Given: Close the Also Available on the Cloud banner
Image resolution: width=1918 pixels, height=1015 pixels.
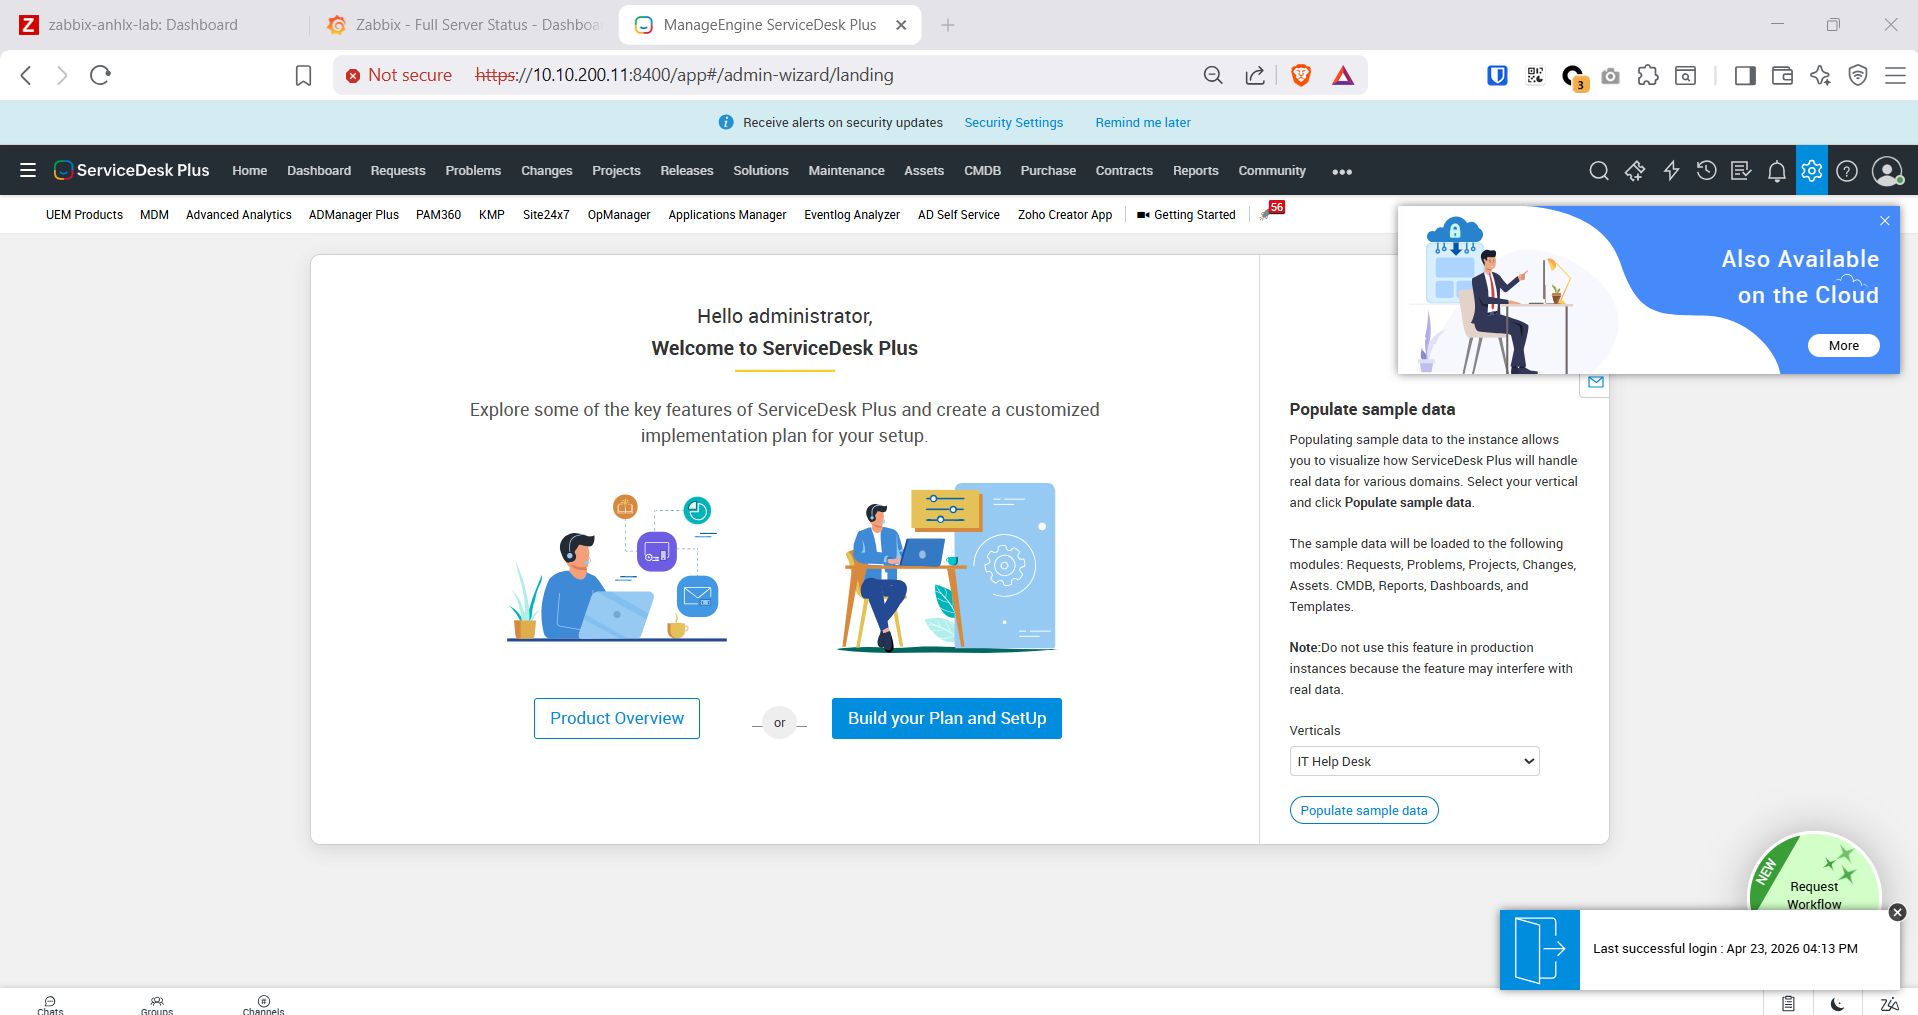Looking at the screenshot, I should coord(1884,221).
